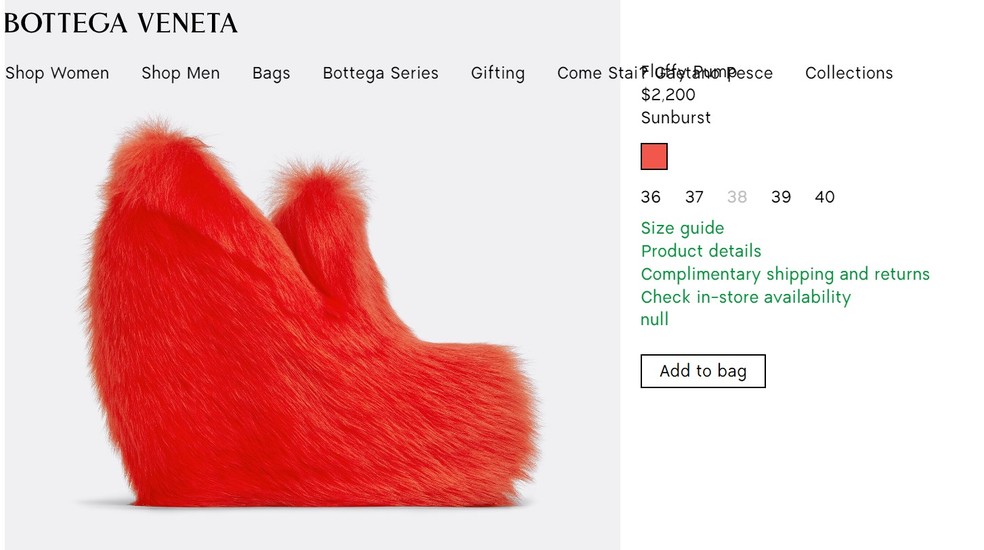Open the Collections menu
Image resolution: width=984 pixels, height=550 pixels.
tap(848, 73)
